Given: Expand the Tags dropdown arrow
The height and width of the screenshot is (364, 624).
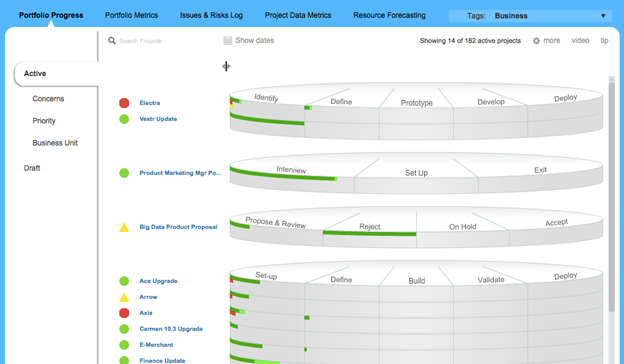Looking at the screenshot, I should click(x=603, y=16).
